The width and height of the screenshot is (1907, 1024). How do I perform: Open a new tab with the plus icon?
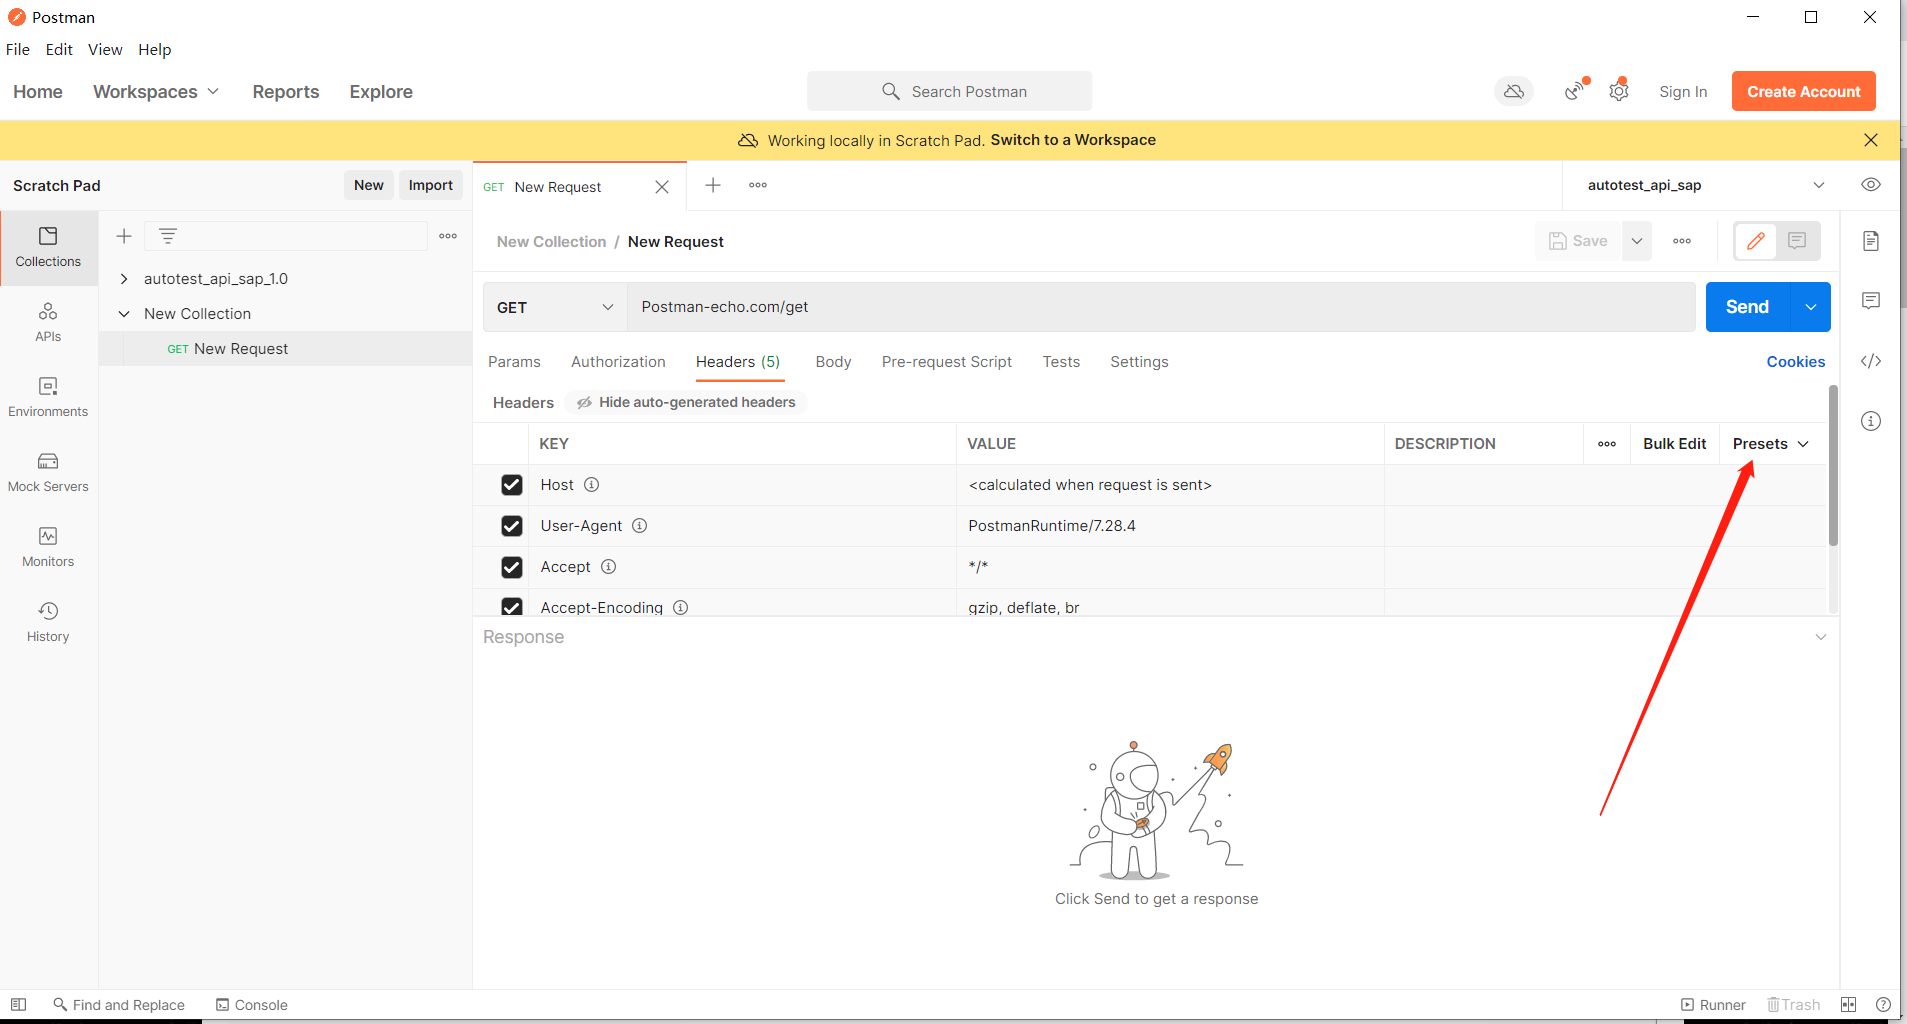pos(713,185)
